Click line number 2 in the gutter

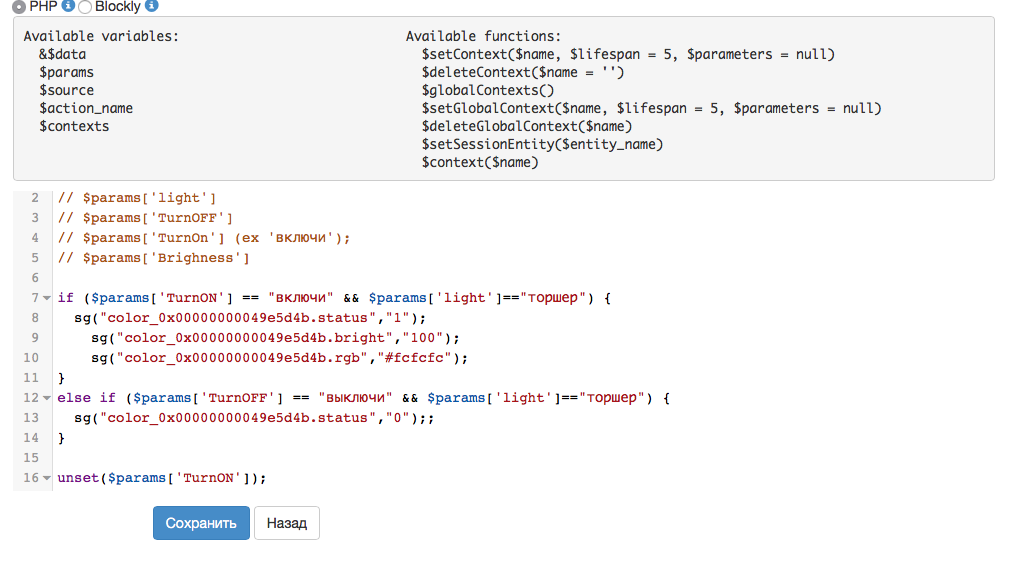tap(34, 198)
